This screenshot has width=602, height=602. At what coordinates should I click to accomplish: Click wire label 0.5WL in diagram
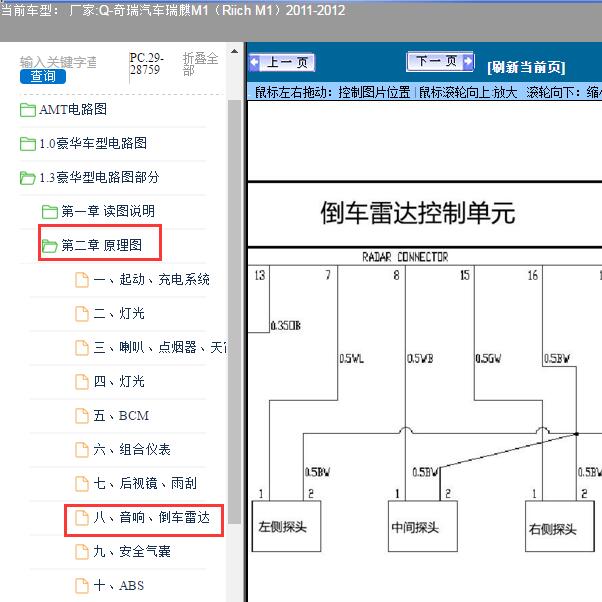click(351, 359)
